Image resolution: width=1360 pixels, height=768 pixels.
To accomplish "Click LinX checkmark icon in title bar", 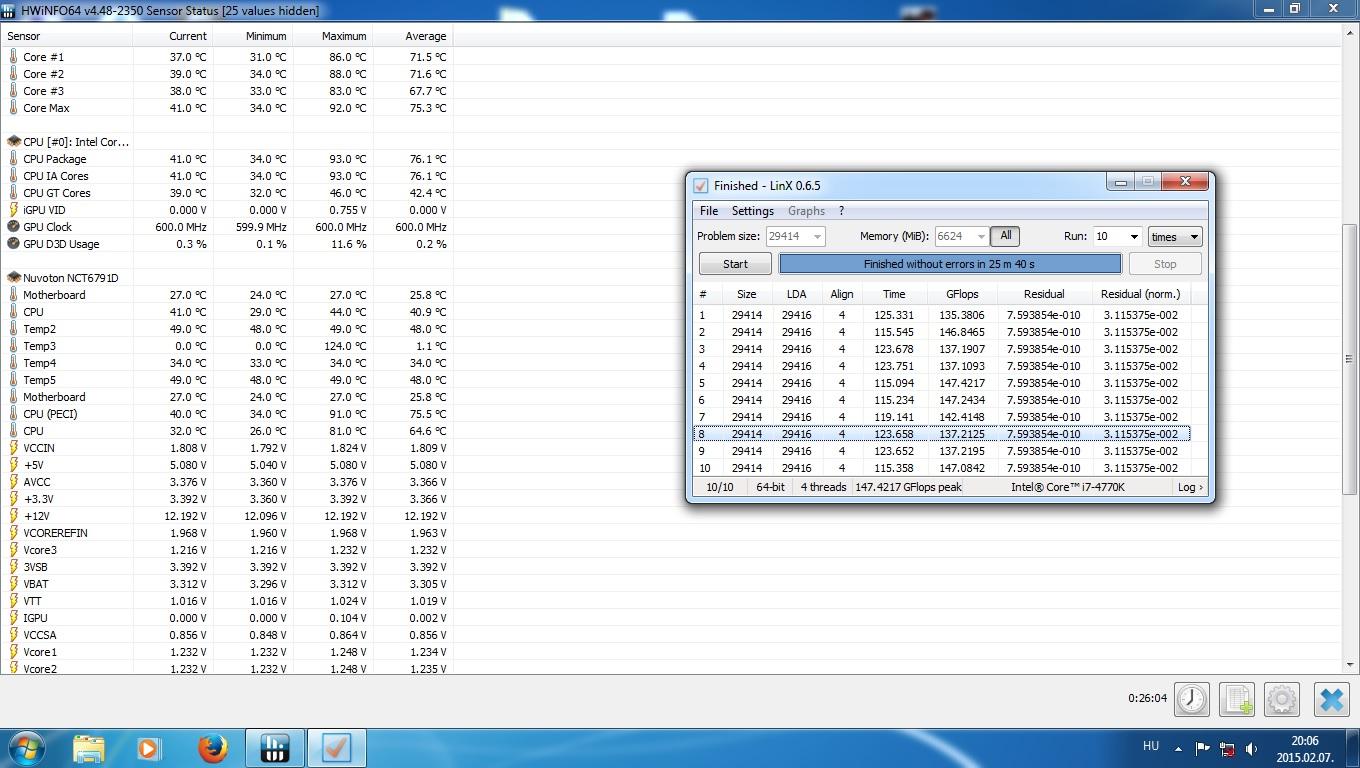I will pos(701,185).
